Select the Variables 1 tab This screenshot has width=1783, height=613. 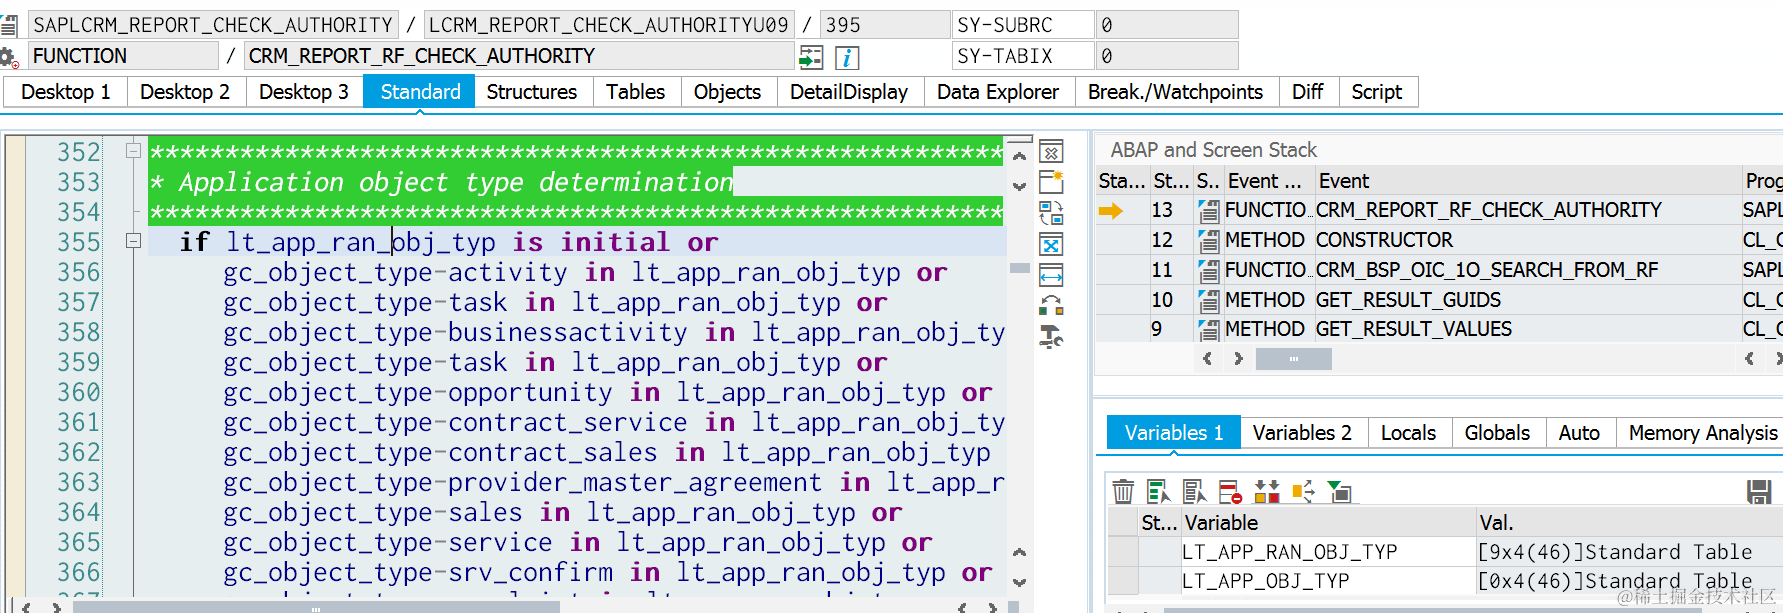point(1174,433)
